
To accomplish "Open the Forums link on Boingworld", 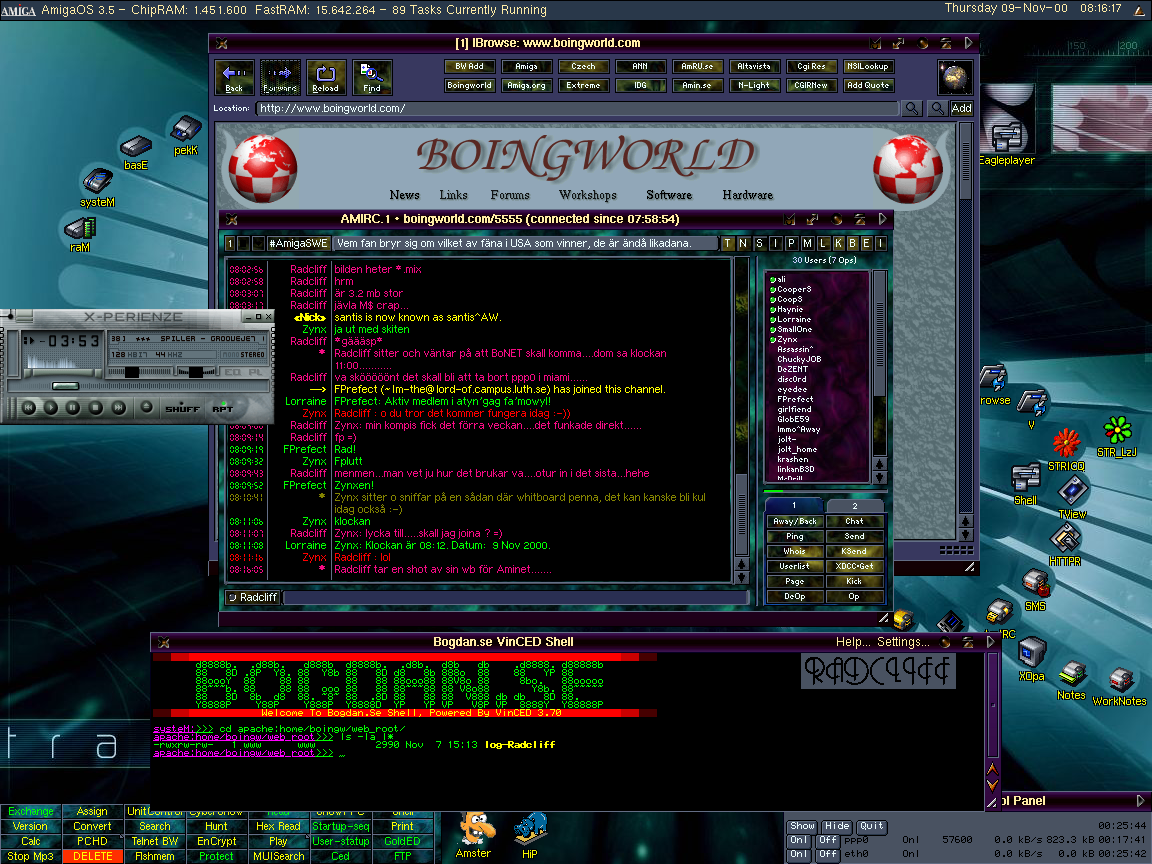I will click(x=511, y=195).
